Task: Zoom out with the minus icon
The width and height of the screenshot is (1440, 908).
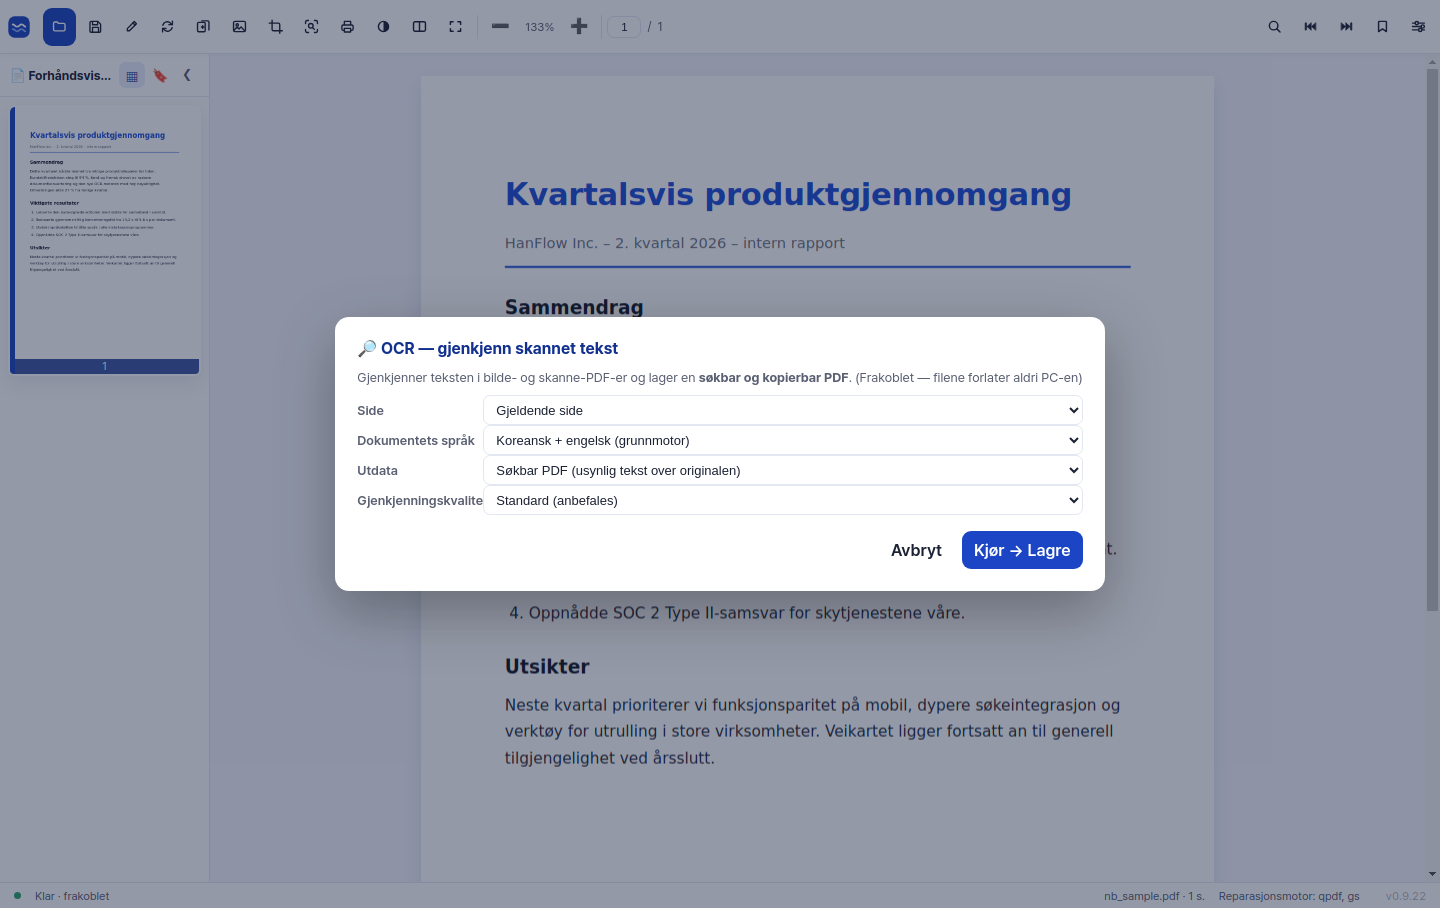Action: click(x=500, y=27)
